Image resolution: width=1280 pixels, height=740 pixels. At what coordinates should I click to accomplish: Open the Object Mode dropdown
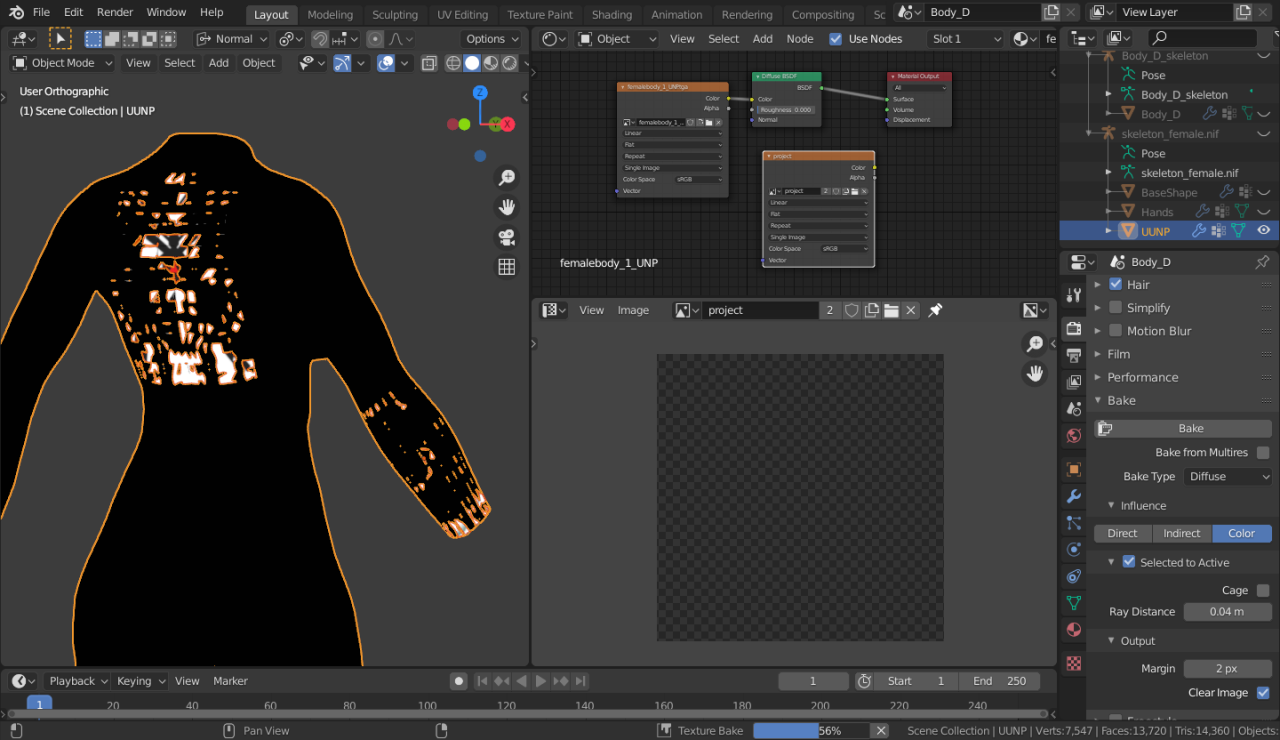(x=60, y=63)
